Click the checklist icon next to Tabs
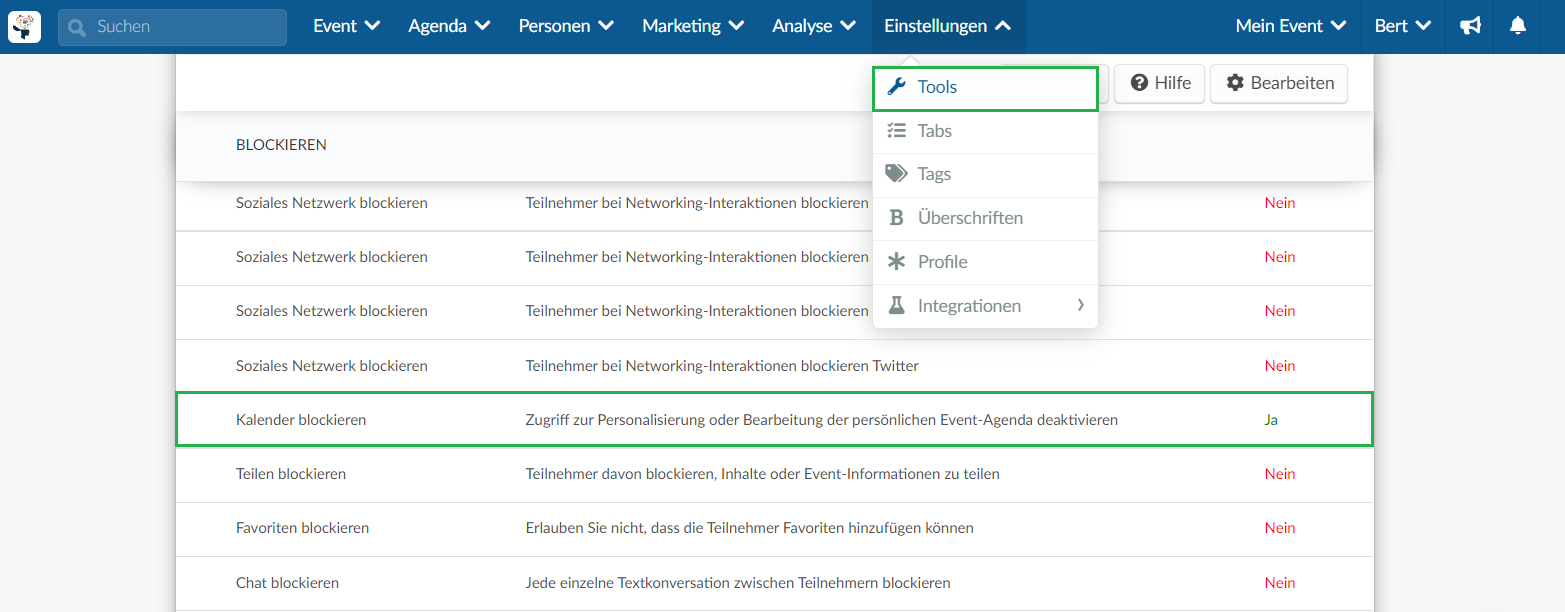Screen dimensions: 1565x612 pyautogui.click(x=897, y=131)
